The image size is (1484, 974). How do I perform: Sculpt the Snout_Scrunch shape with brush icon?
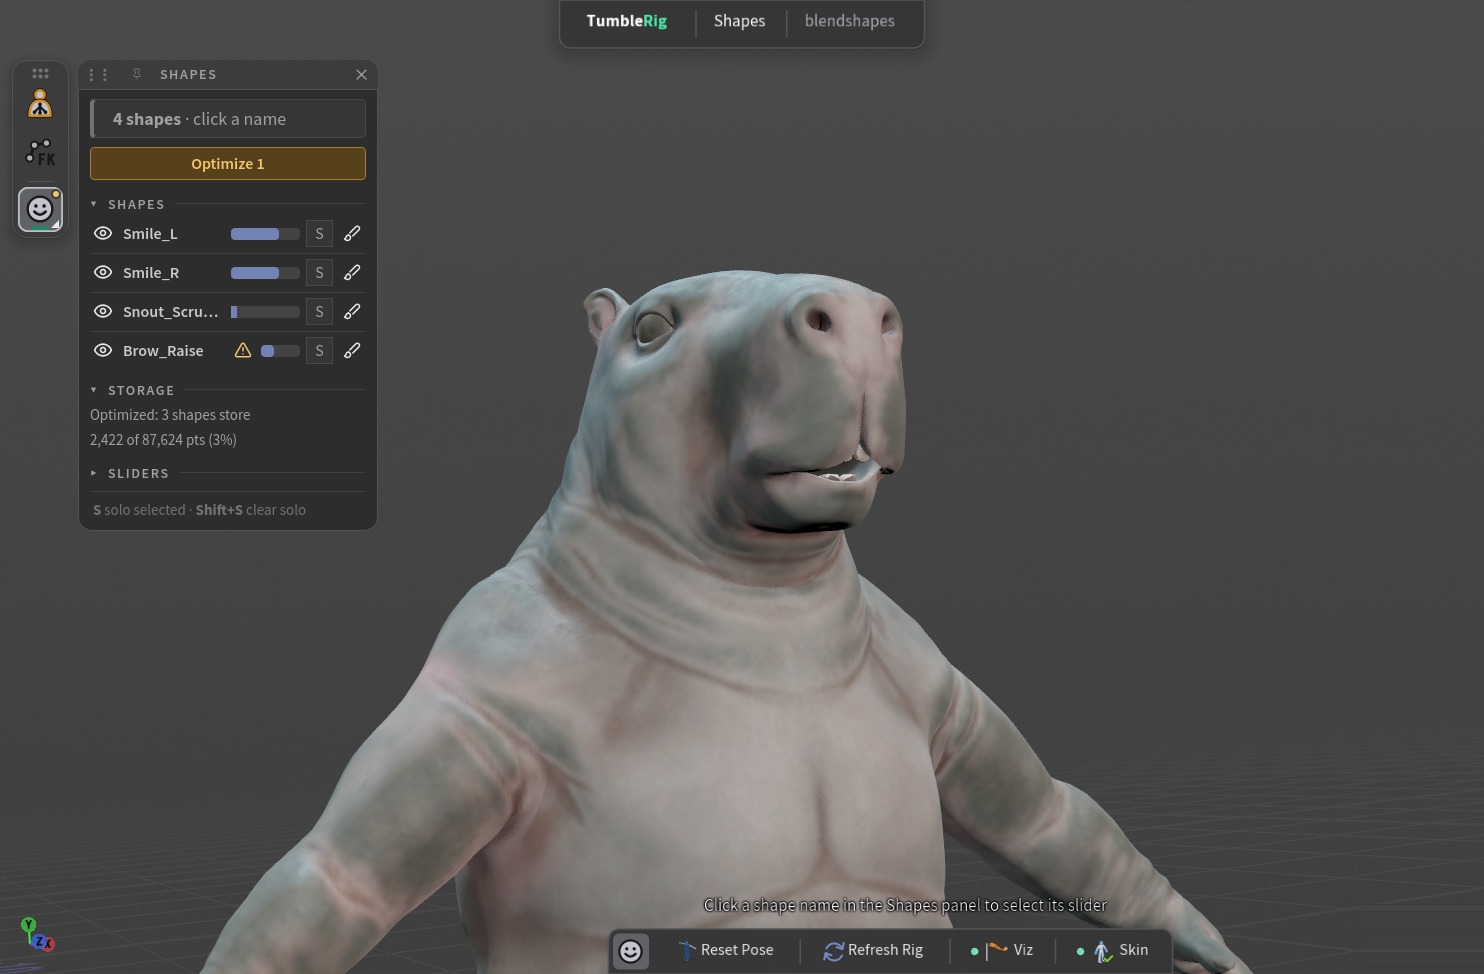(352, 312)
